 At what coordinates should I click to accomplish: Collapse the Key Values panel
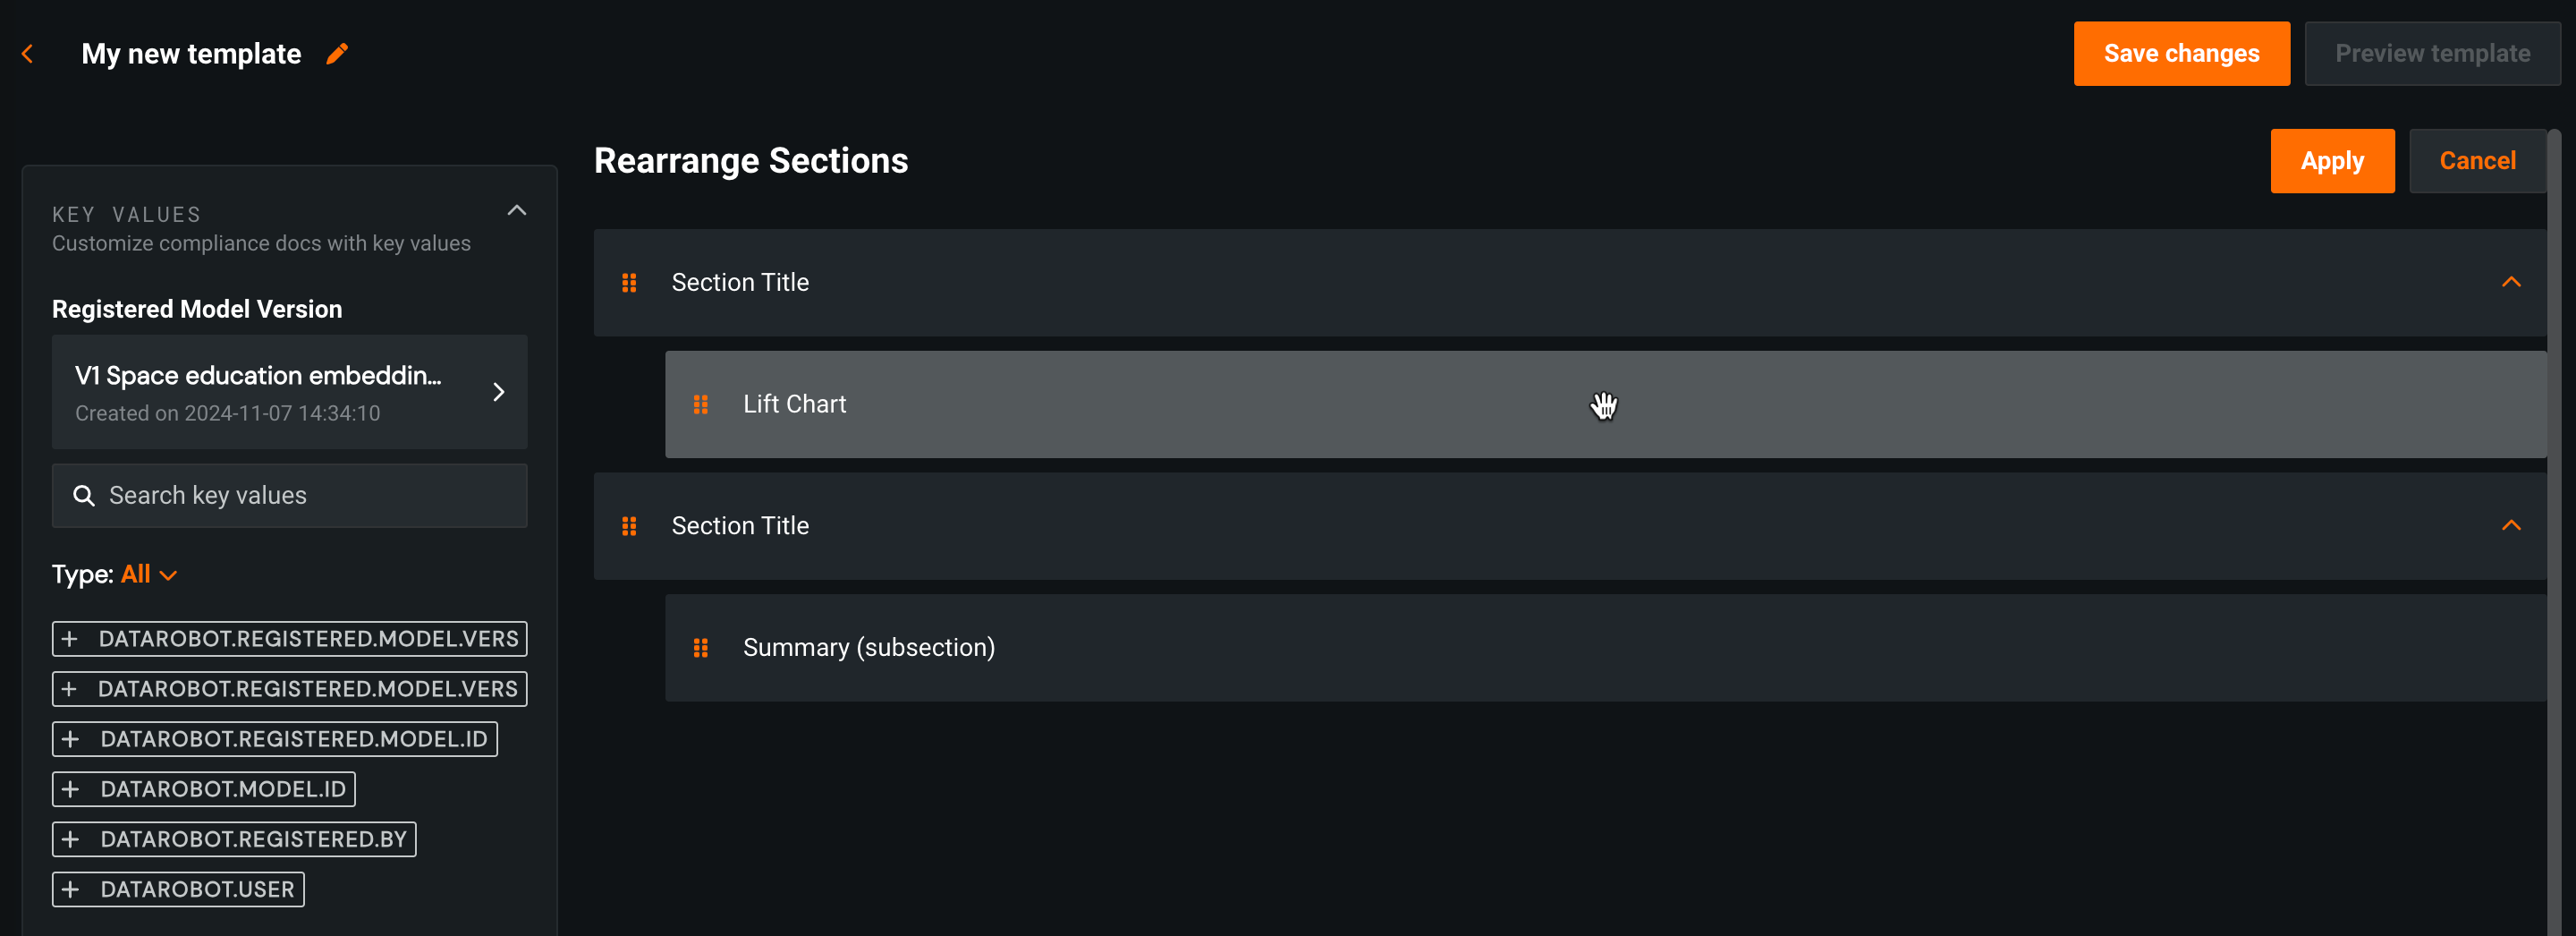(x=516, y=211)
